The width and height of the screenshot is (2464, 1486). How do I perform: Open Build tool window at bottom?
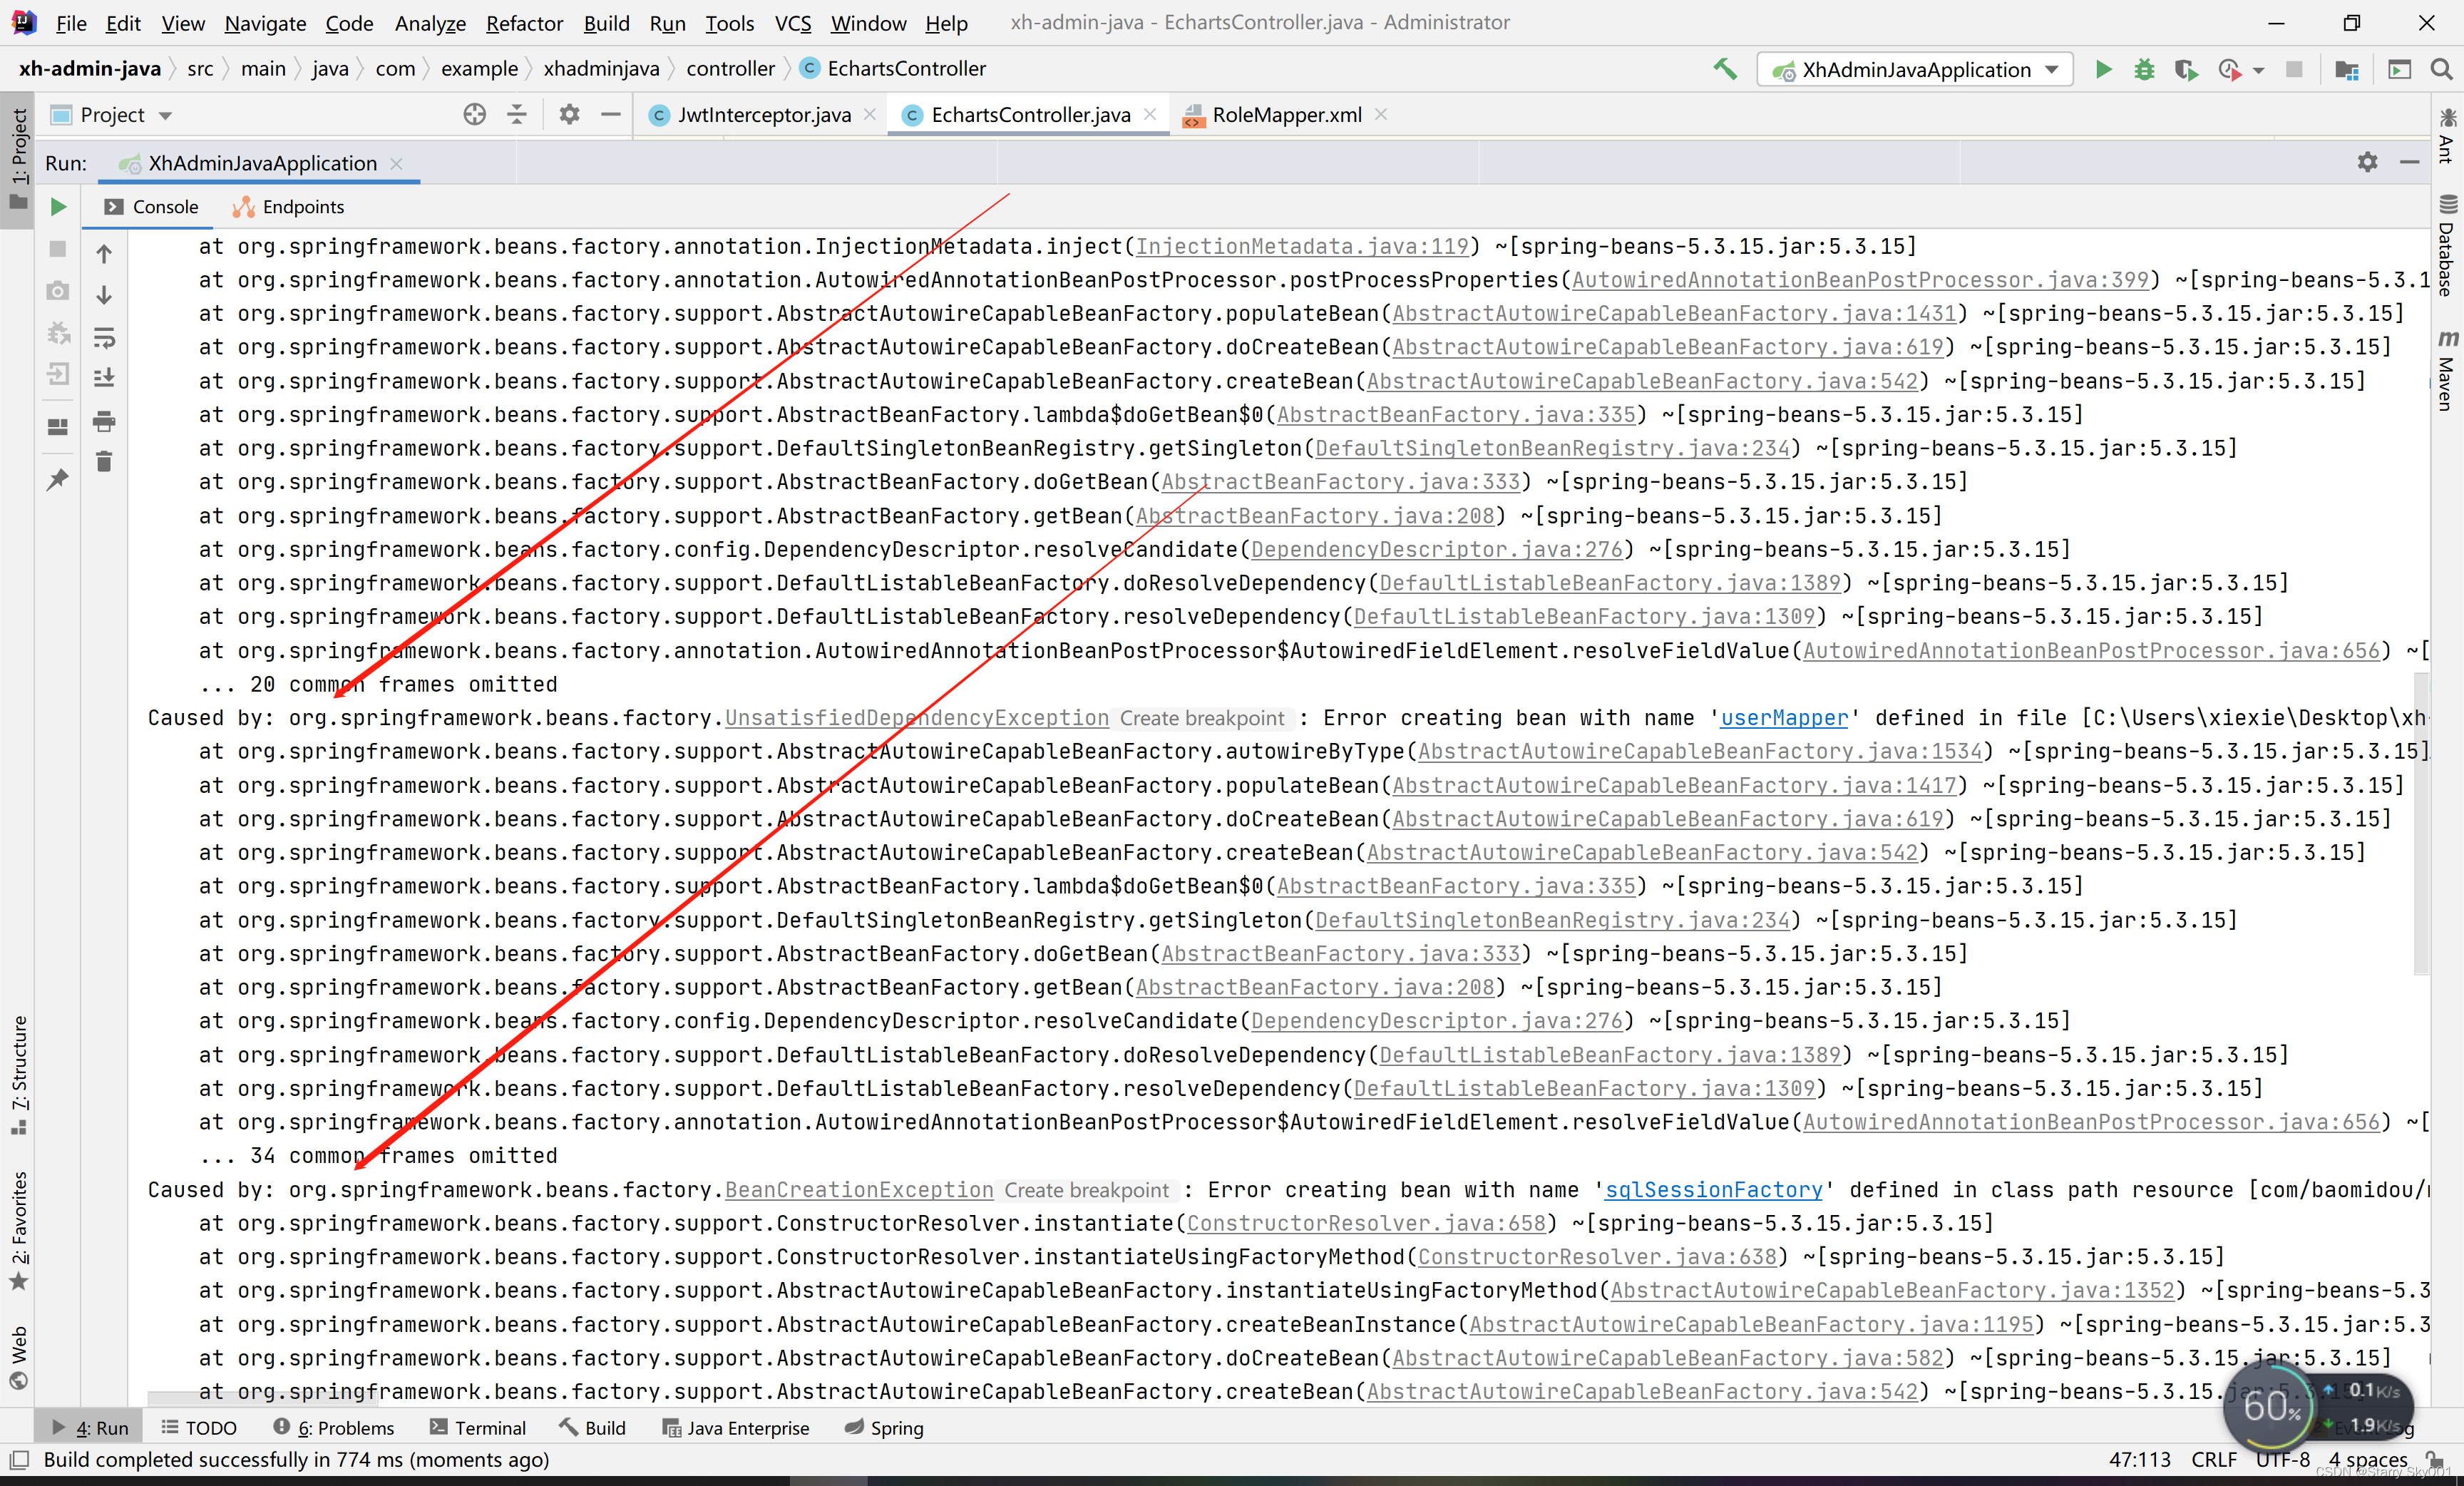click(x=593, y=1427)
